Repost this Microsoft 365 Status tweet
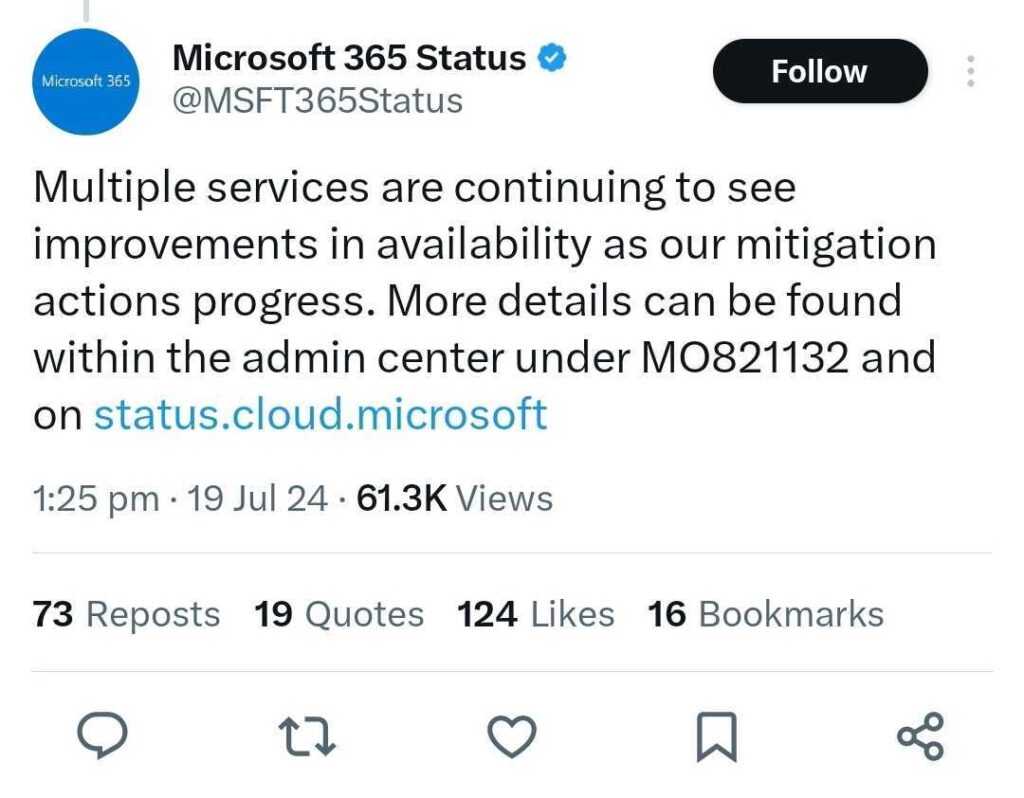The image size is (1024, 798). [308, 736]
